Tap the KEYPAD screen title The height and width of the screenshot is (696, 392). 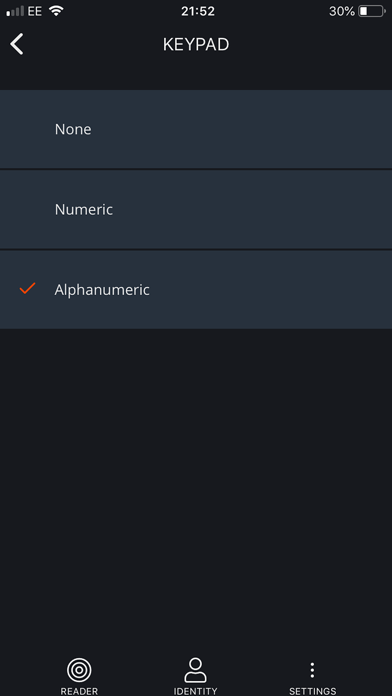coord(196,45)
